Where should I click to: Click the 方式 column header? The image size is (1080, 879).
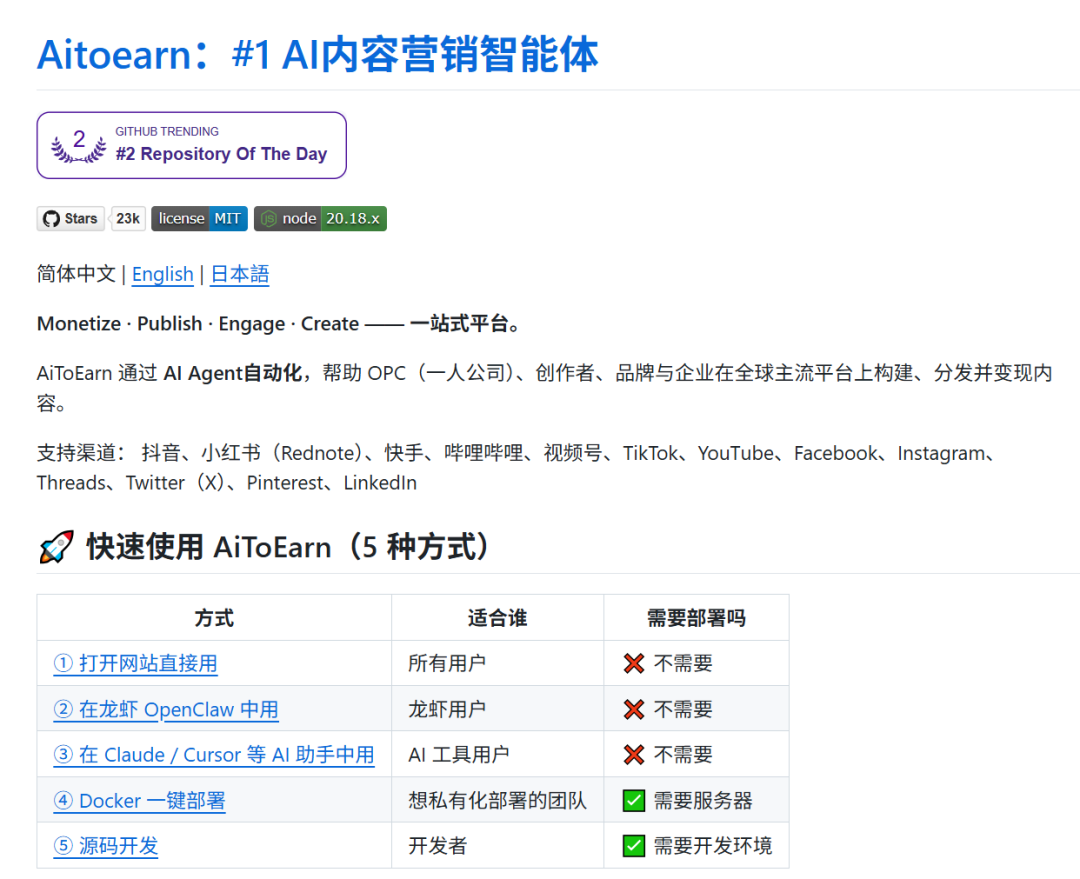pos(214,618)
